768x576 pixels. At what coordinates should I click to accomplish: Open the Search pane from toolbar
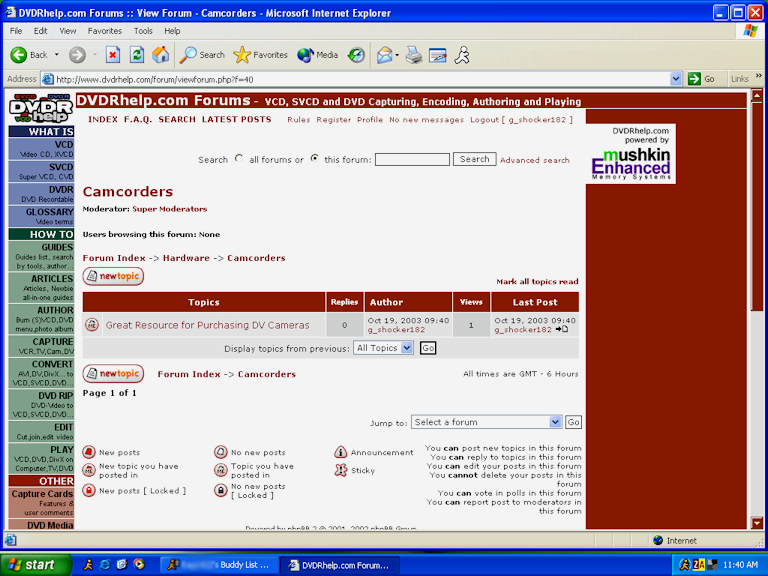(x=202, y=55)
